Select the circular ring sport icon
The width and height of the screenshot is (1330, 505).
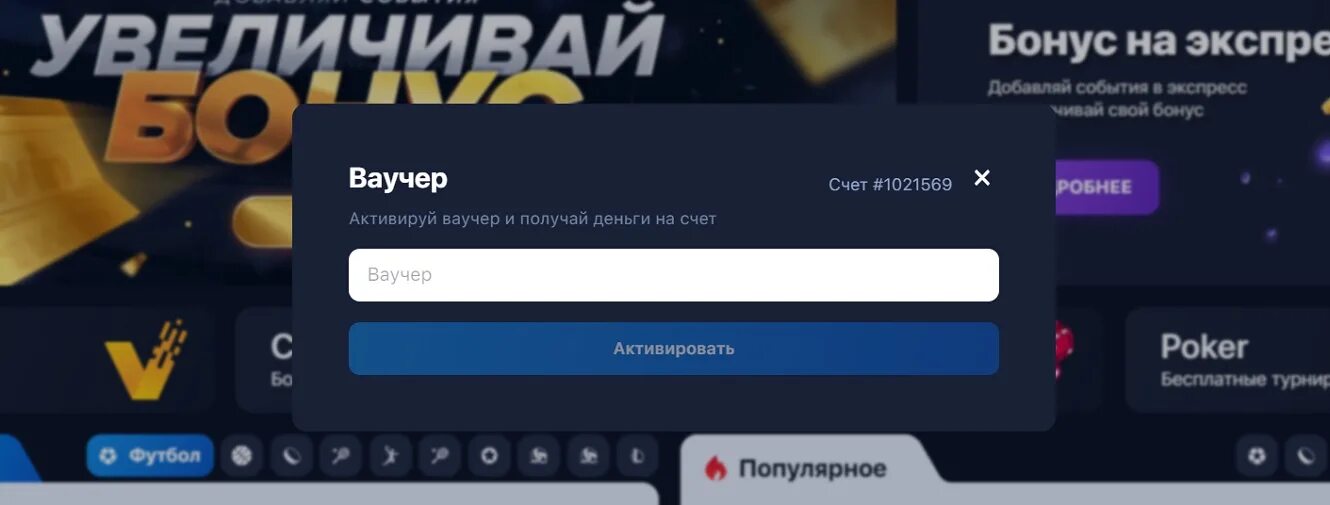489,456
